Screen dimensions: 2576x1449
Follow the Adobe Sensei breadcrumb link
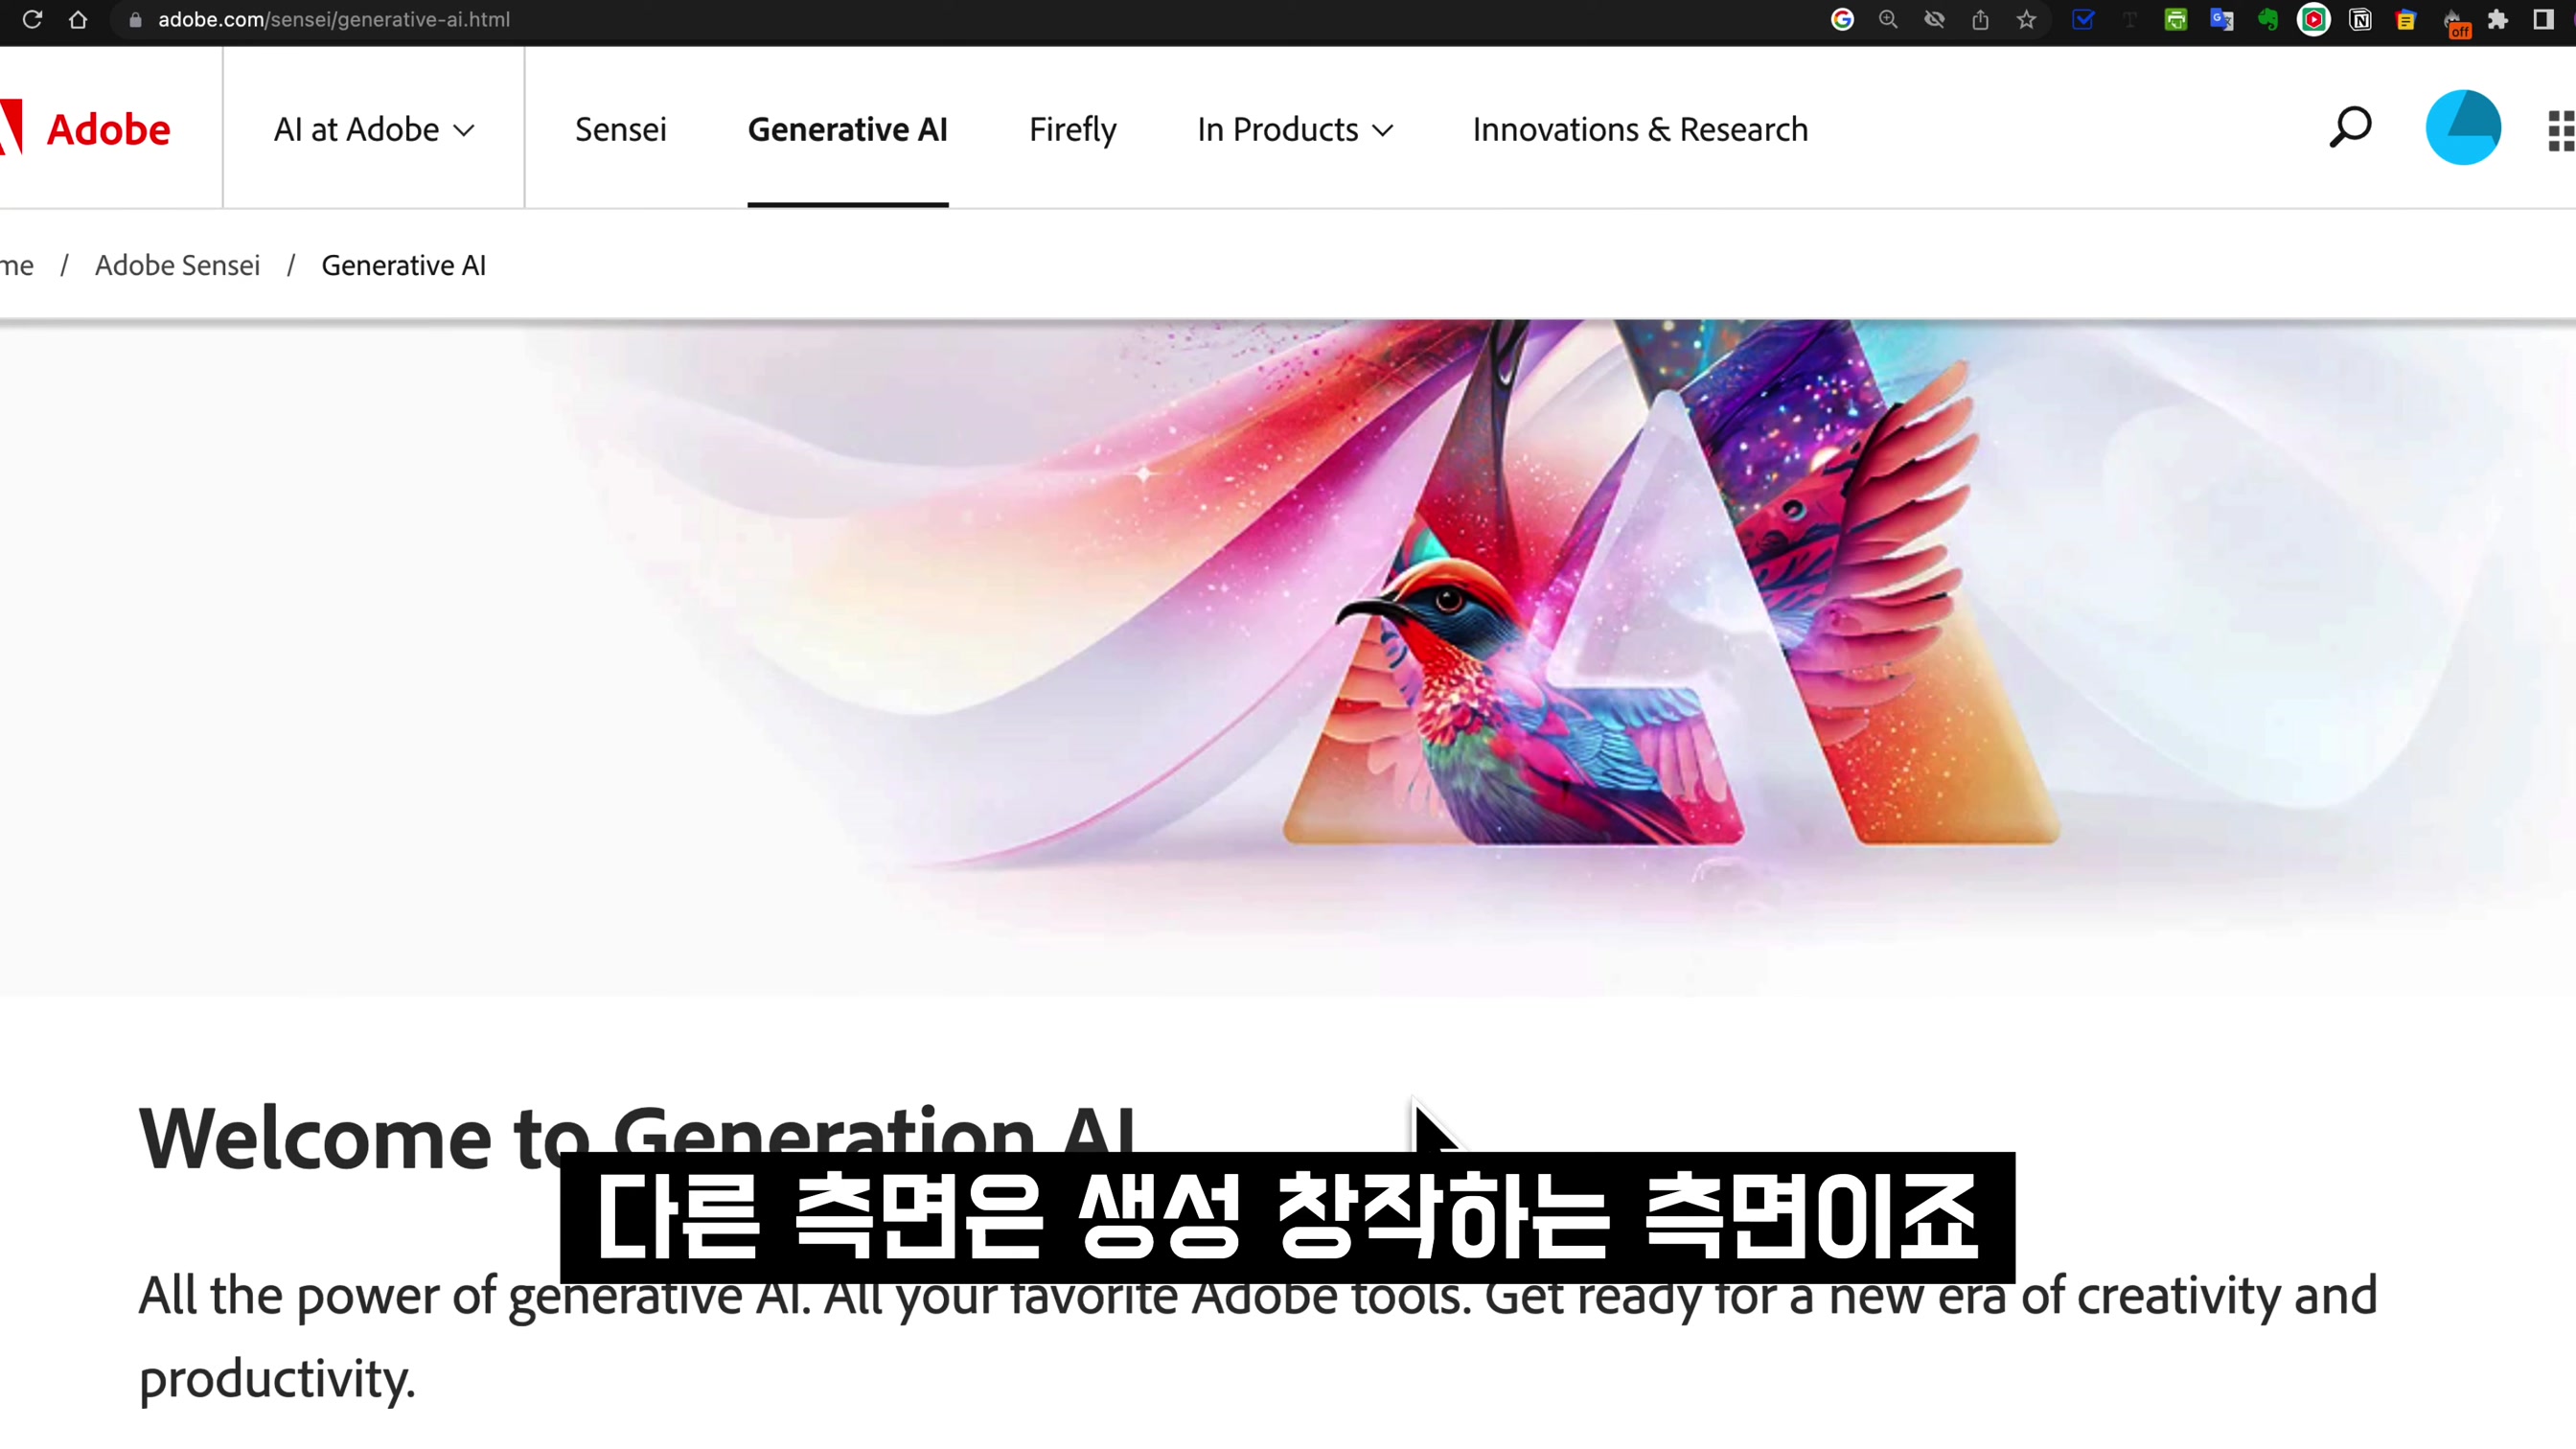coord(177,265)
